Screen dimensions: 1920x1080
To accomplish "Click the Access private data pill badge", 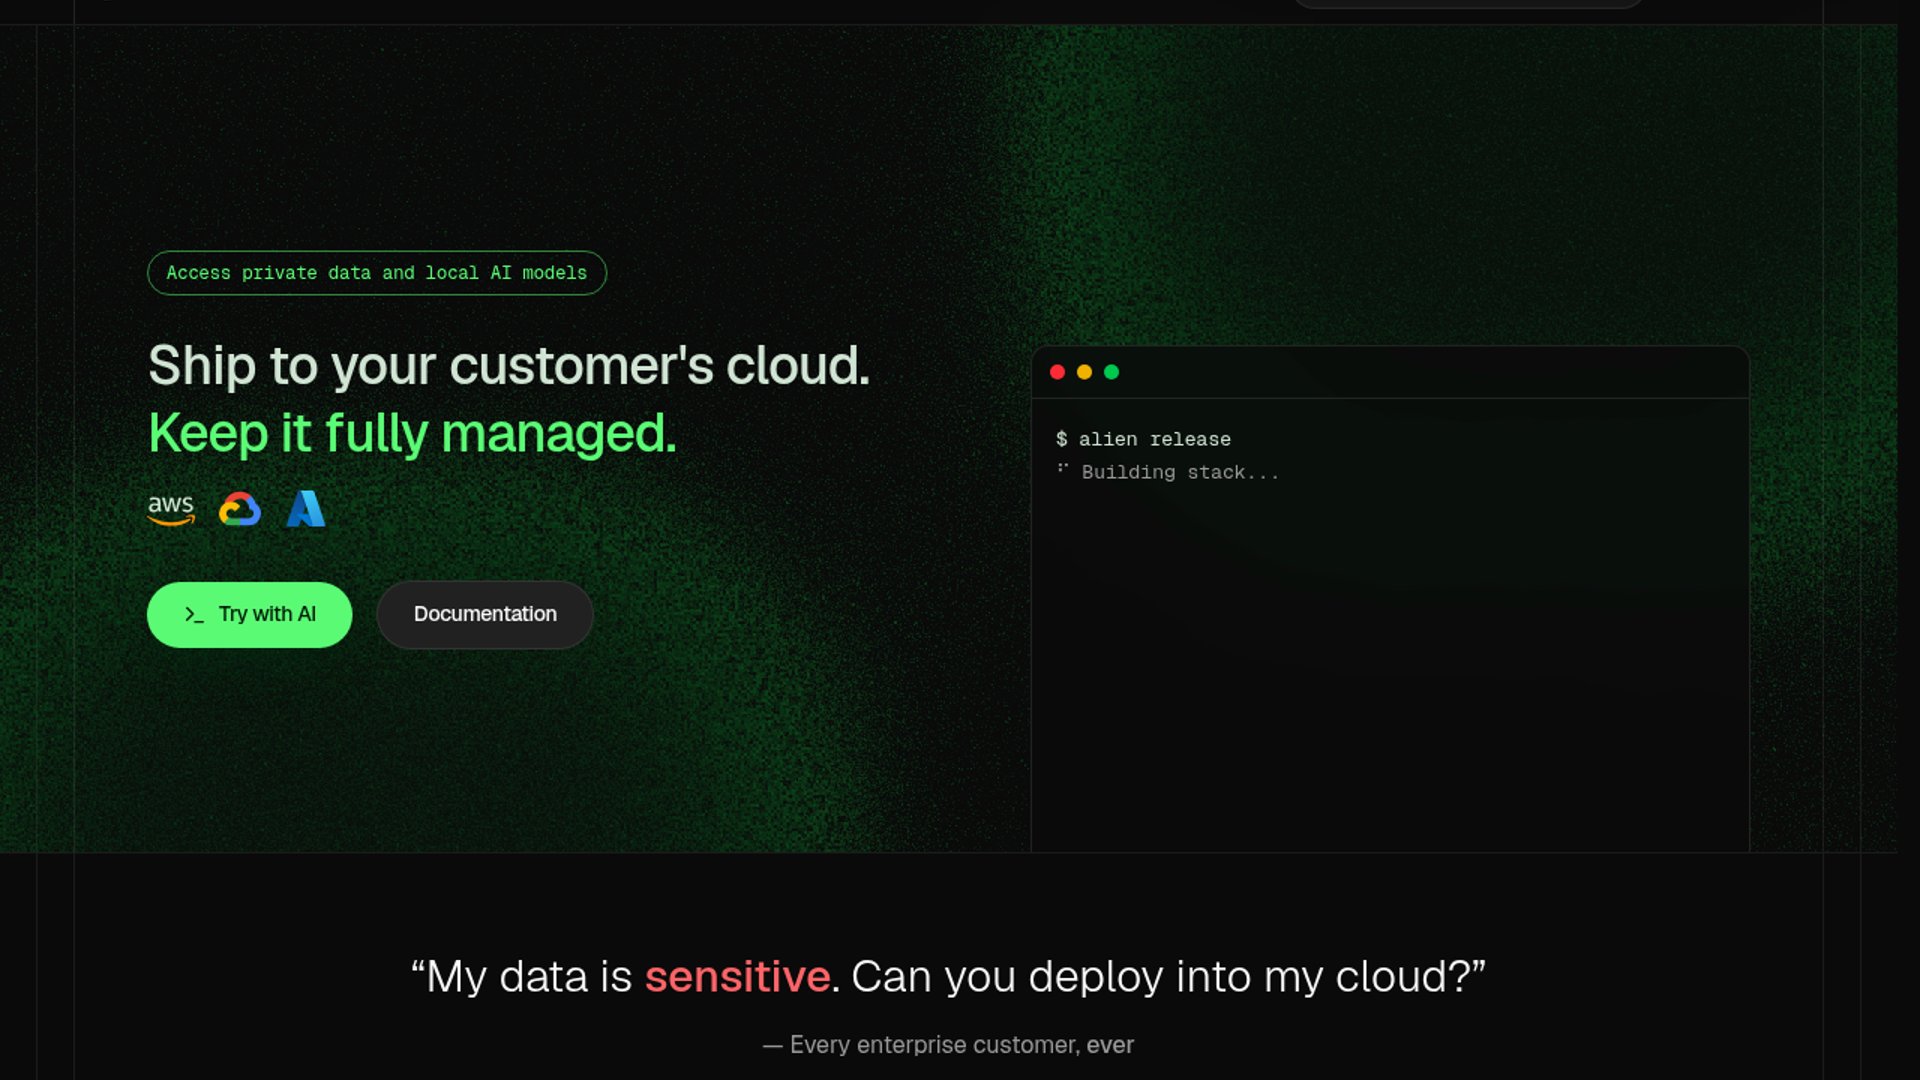I will pyautogui.click(x=376, y=273).
